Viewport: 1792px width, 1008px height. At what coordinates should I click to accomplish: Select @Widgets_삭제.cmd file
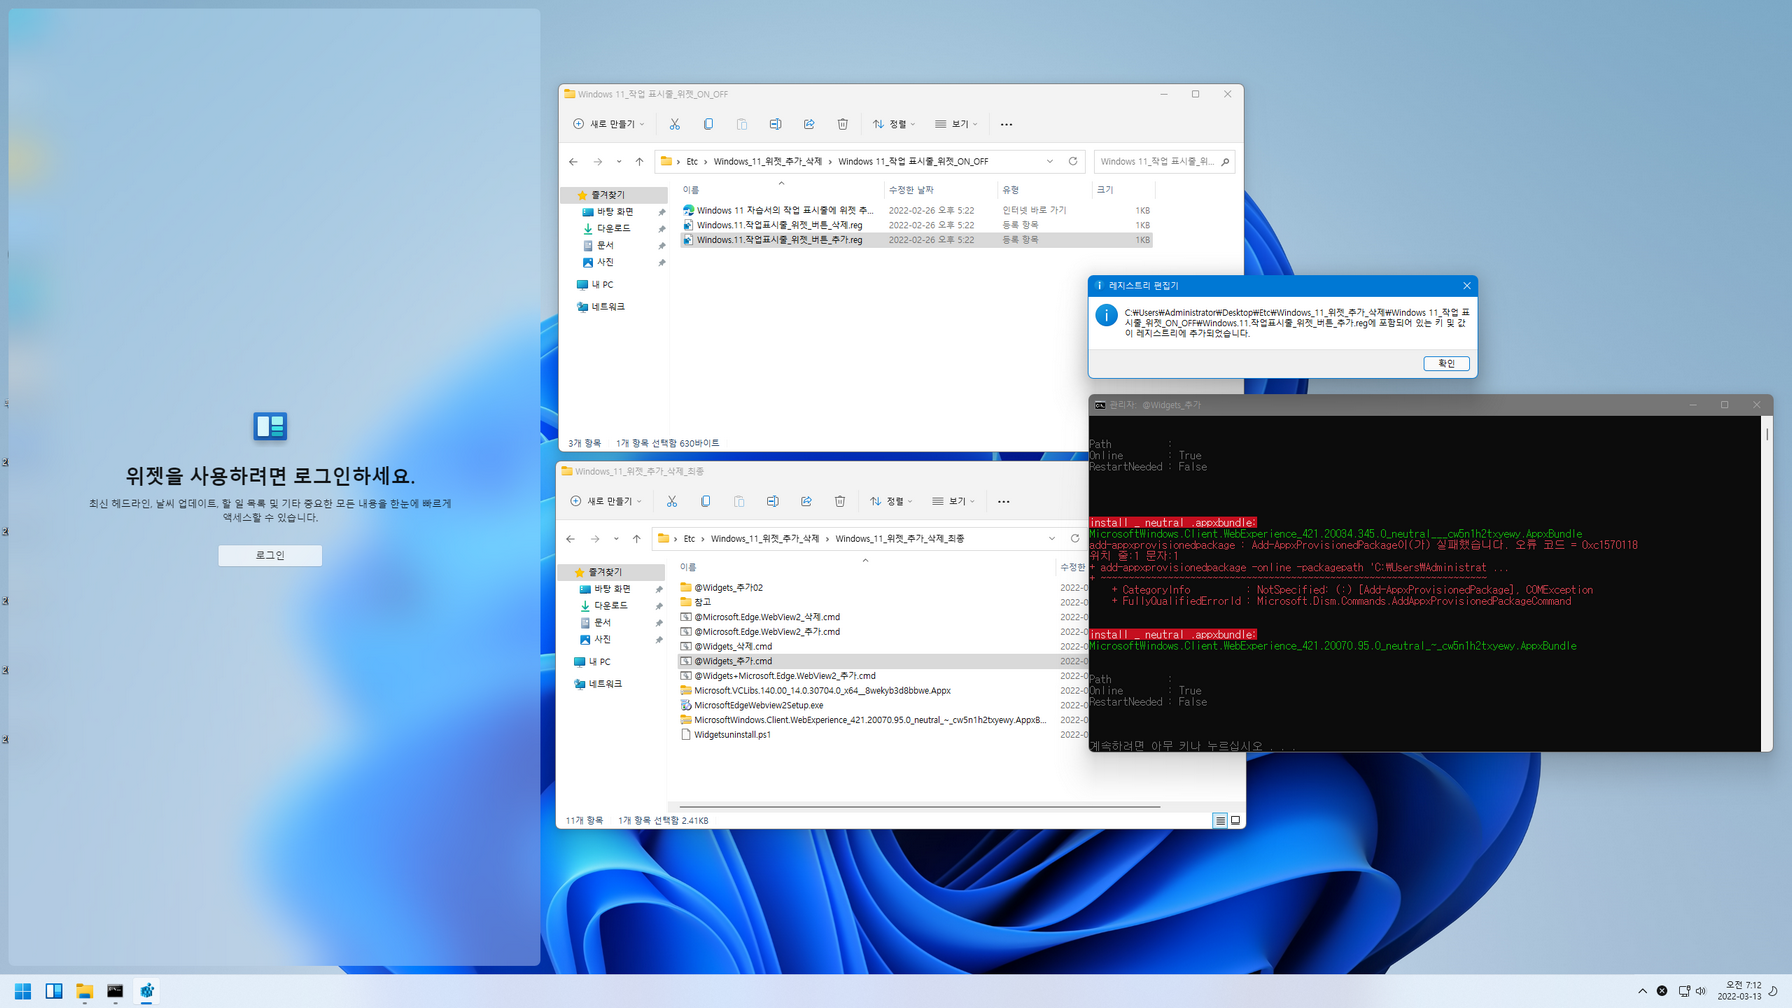pyautogui.click(x=733, y=647)
